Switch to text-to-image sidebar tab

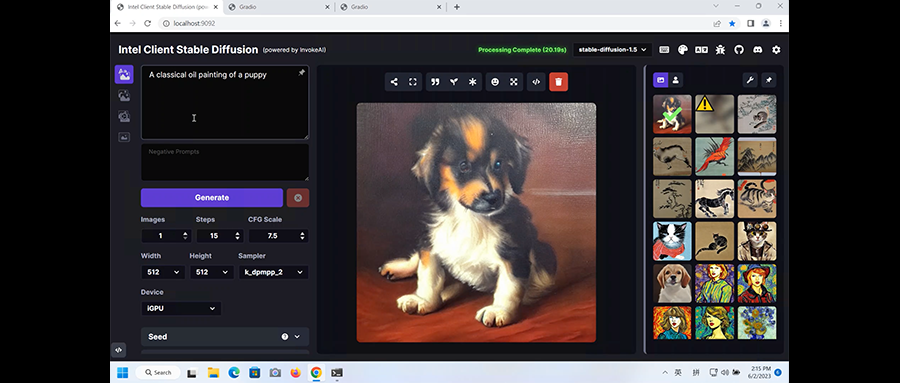coord(124,74)
